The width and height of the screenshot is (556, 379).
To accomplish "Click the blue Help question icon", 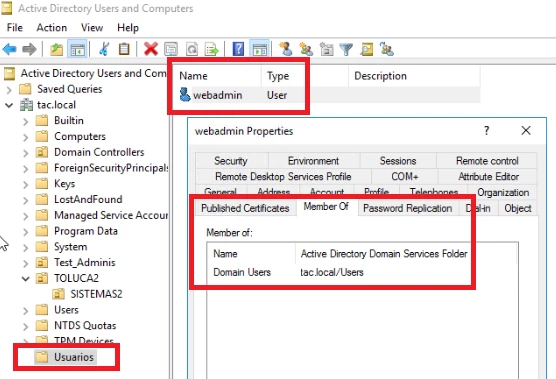I will coord(238,49).
